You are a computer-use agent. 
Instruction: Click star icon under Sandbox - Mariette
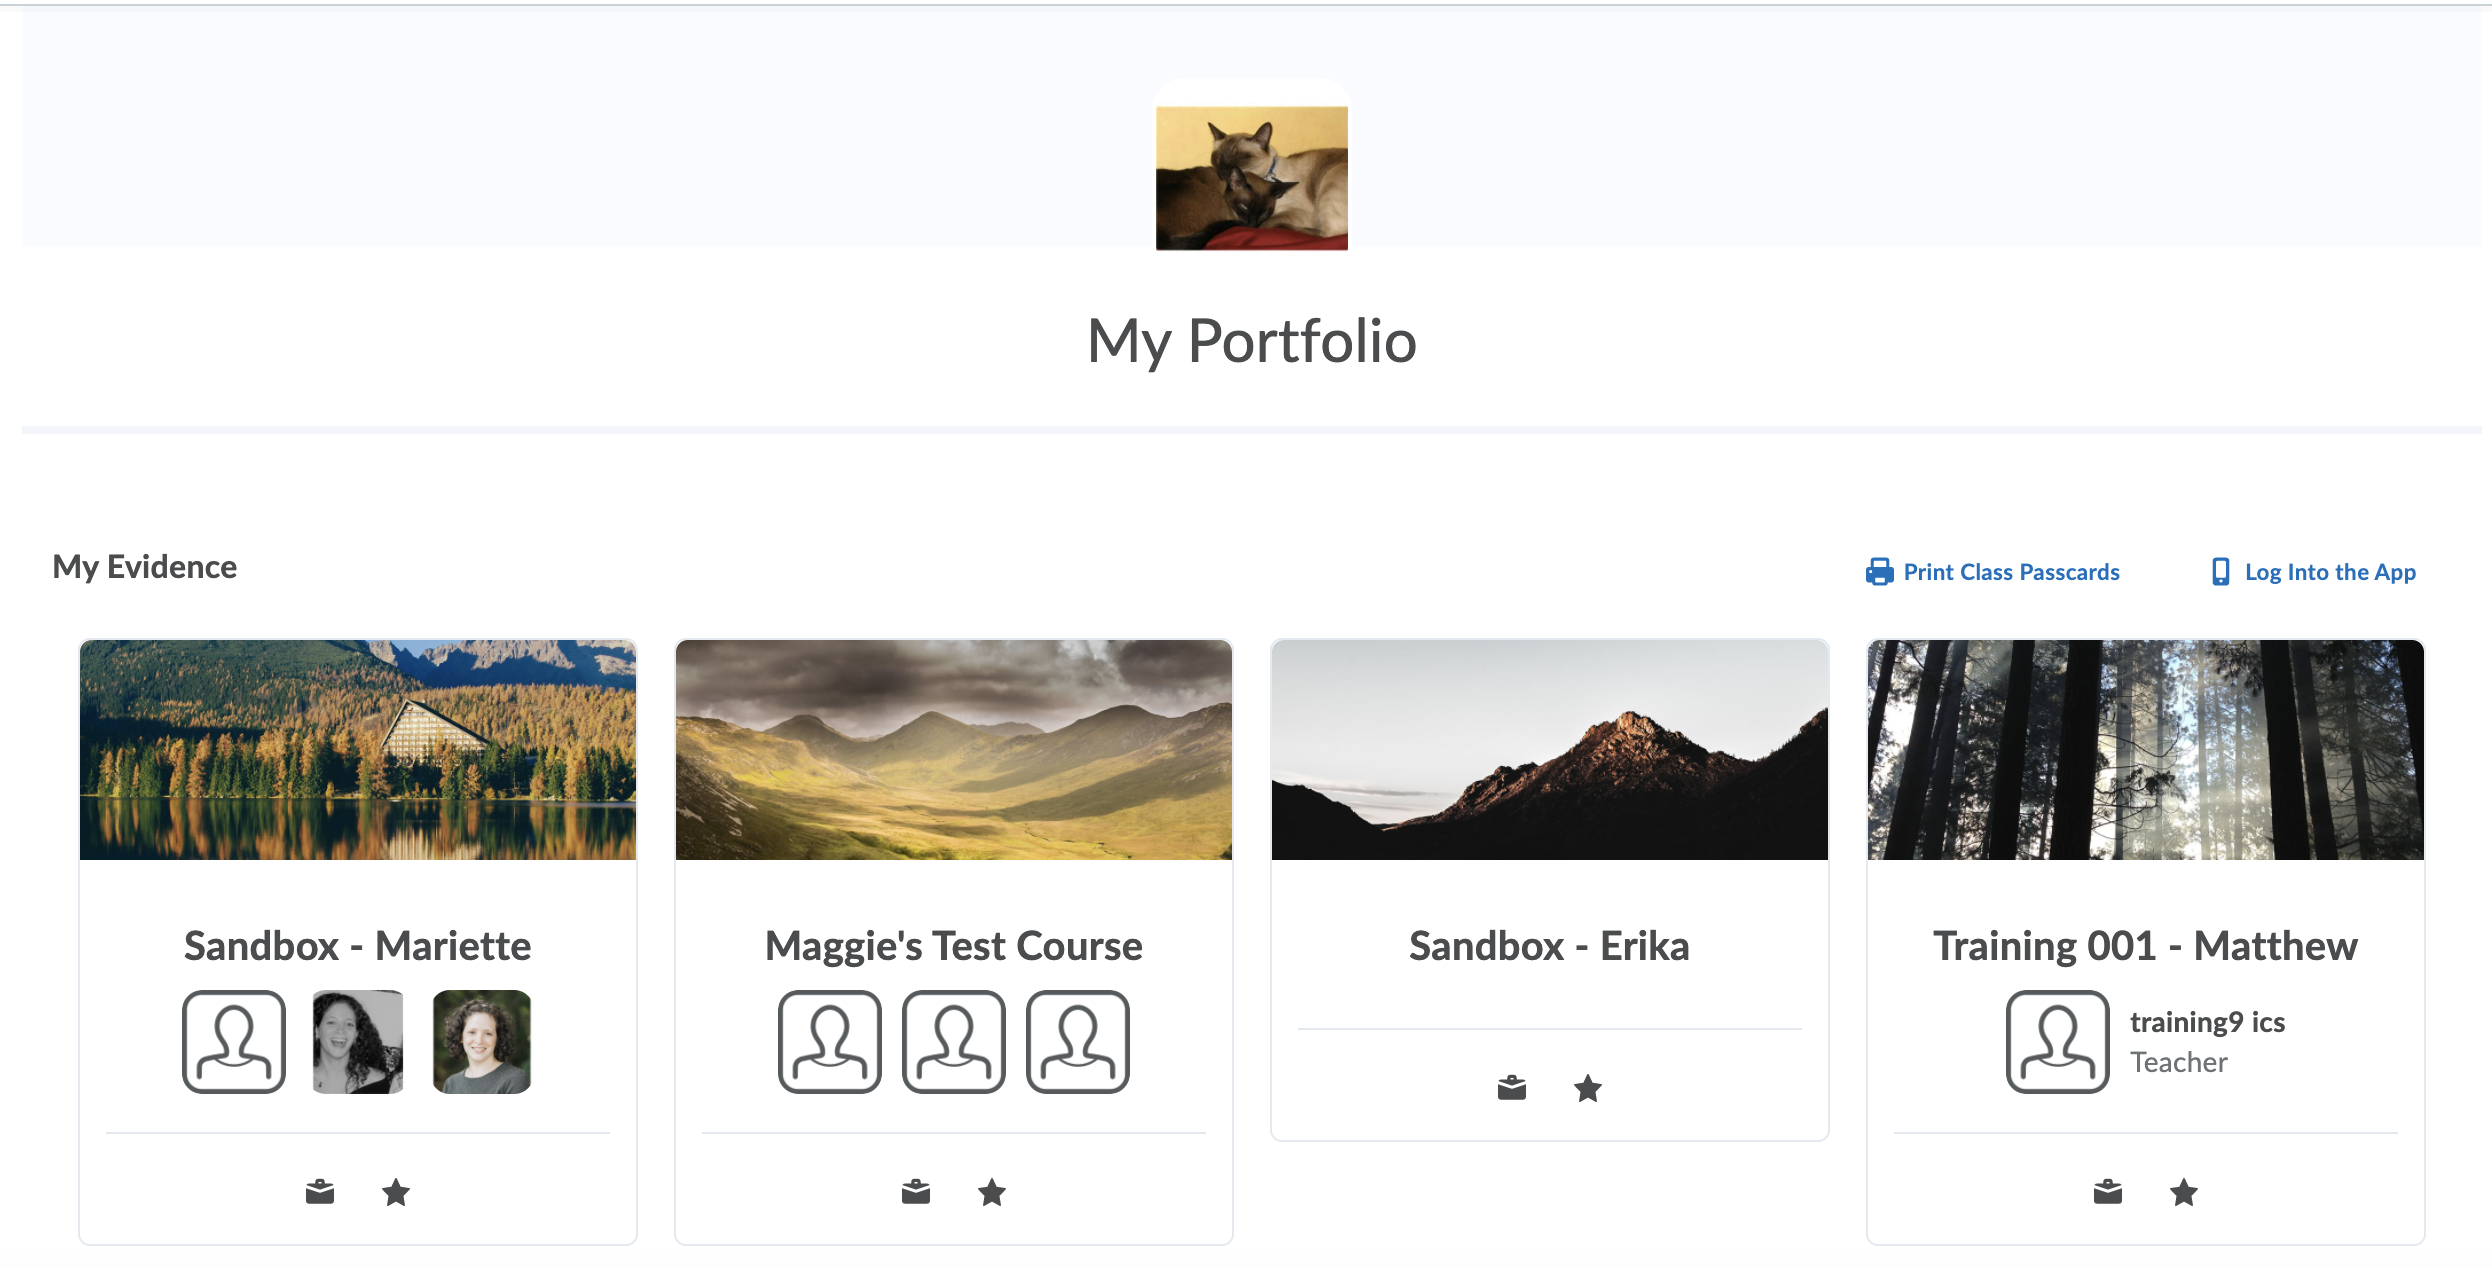point(396,1192)
